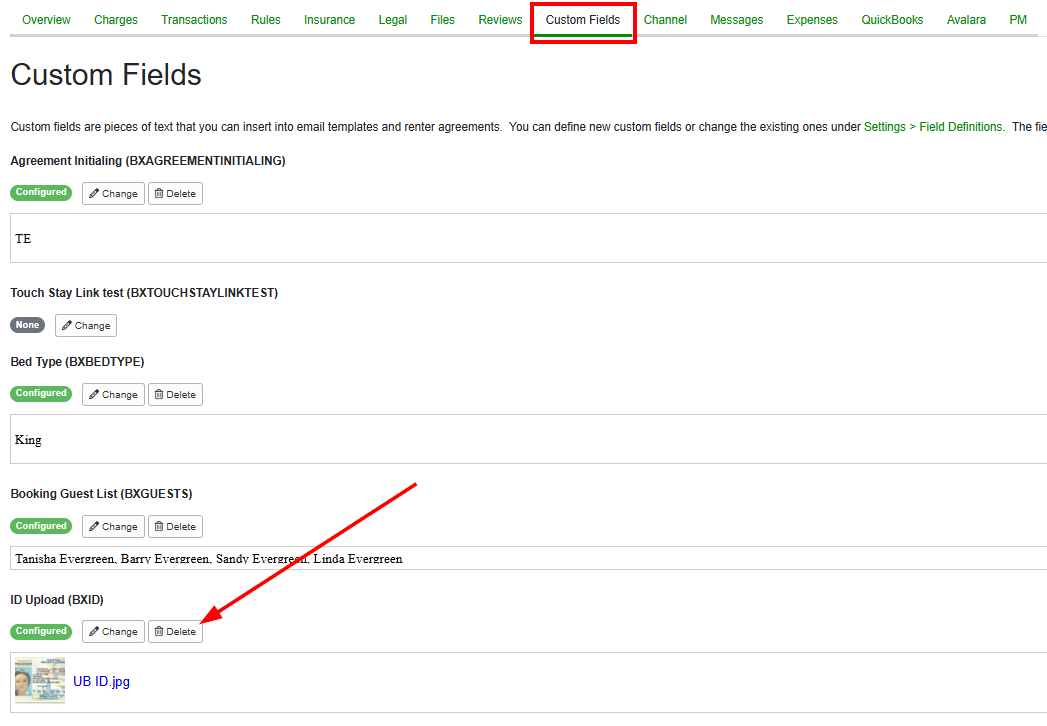Click the pencil edit icon for Bed Type
Screen dimensions: 1047x726
click(92, 394)
